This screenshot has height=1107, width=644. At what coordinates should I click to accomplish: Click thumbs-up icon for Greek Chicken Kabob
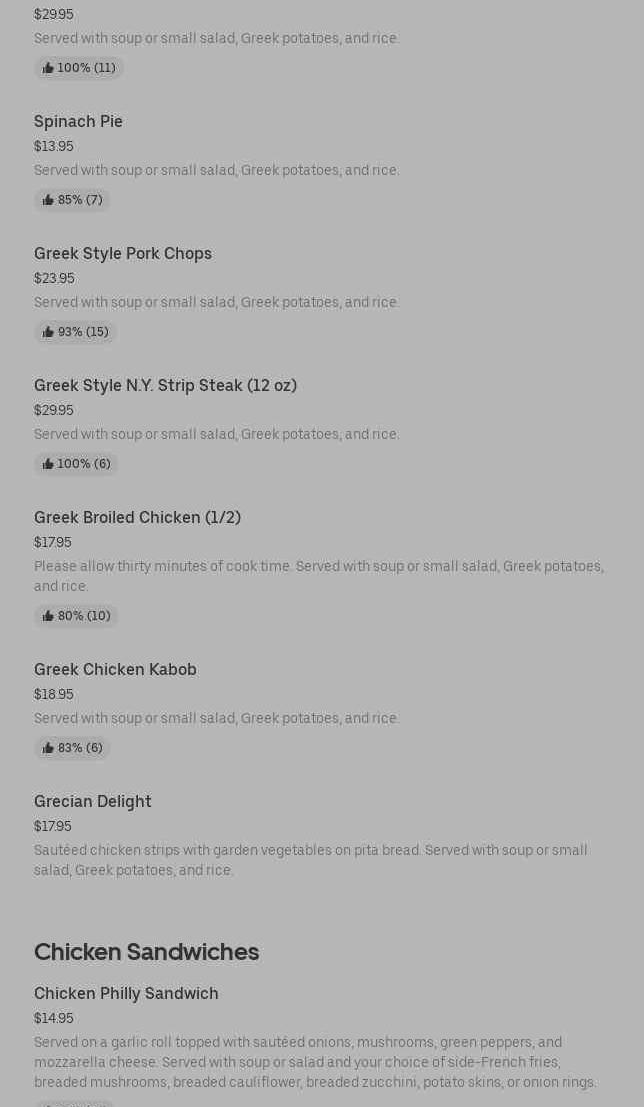tap(48, 748)
